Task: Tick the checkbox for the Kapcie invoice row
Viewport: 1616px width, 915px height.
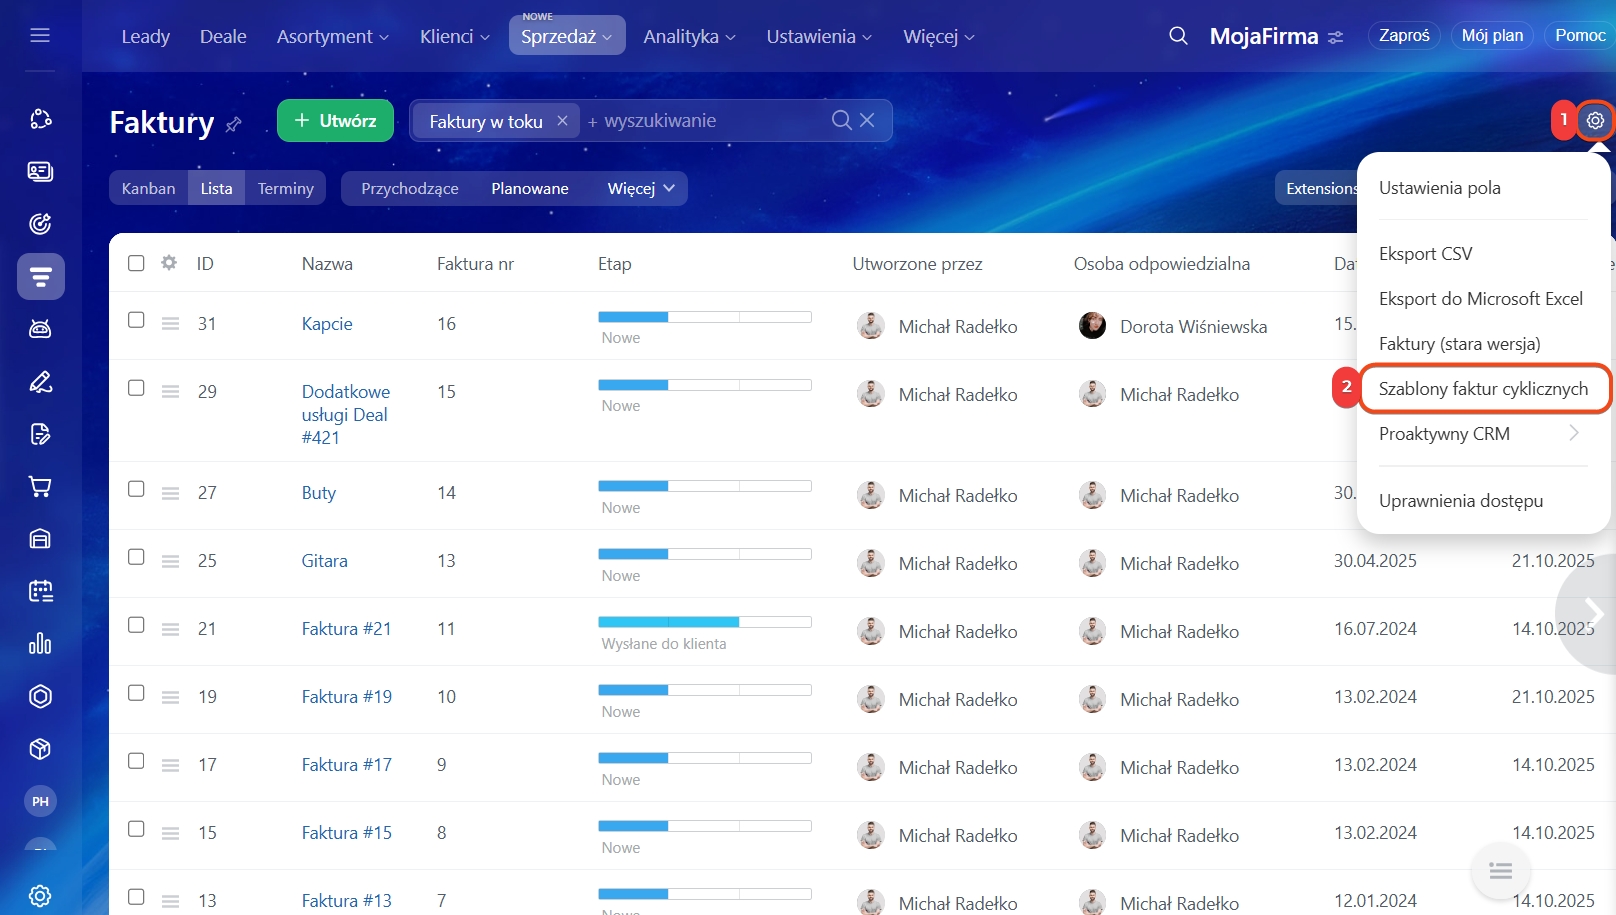Action: (136, 320)
